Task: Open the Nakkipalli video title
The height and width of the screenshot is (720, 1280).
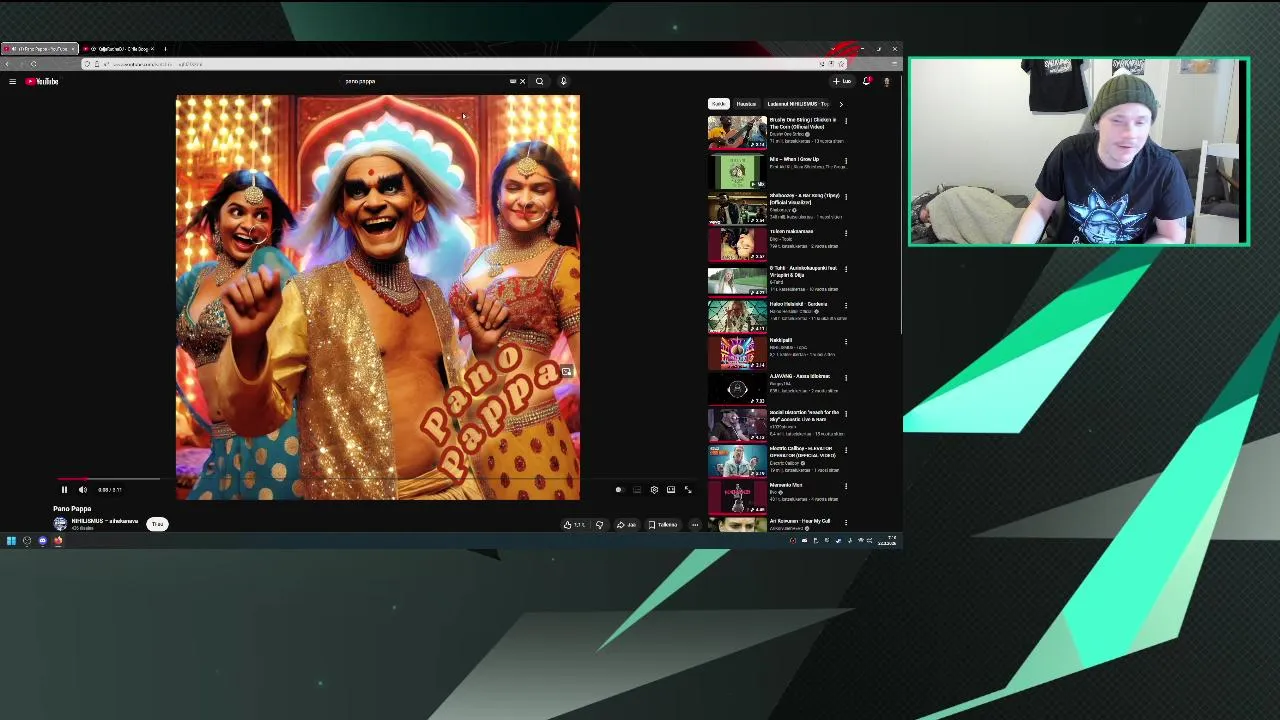Action: (781, 340)
